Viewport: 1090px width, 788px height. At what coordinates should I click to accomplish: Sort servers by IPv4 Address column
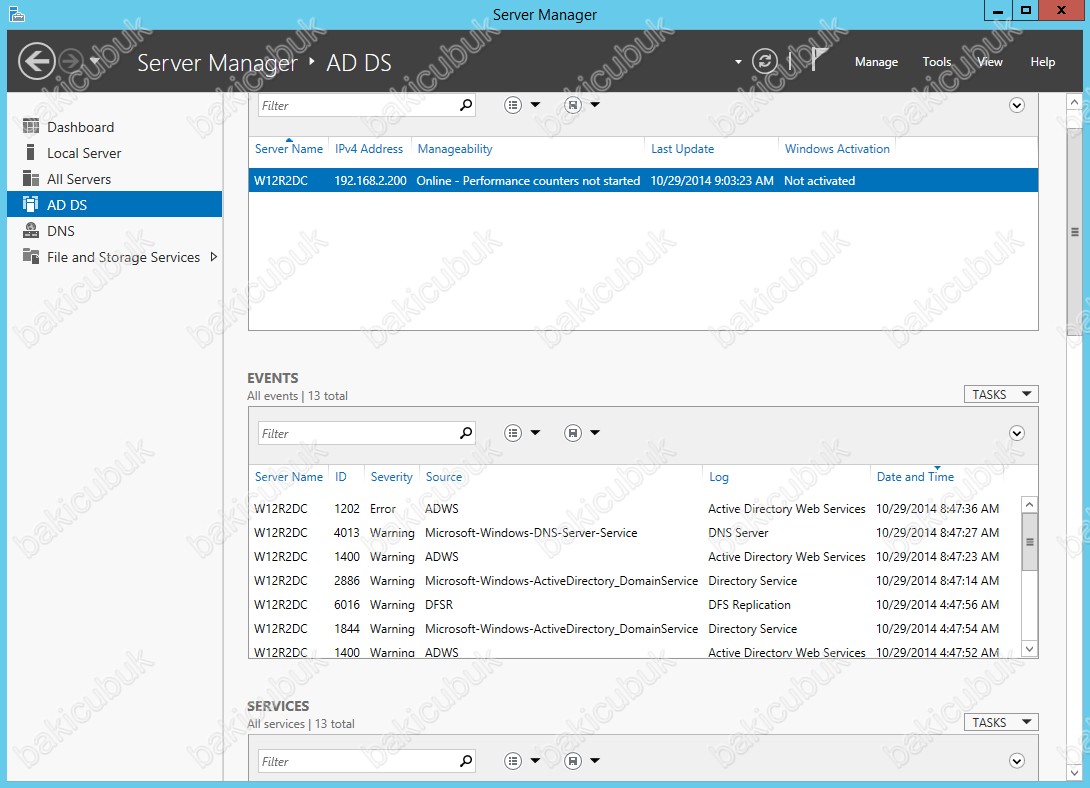(368, 149)
